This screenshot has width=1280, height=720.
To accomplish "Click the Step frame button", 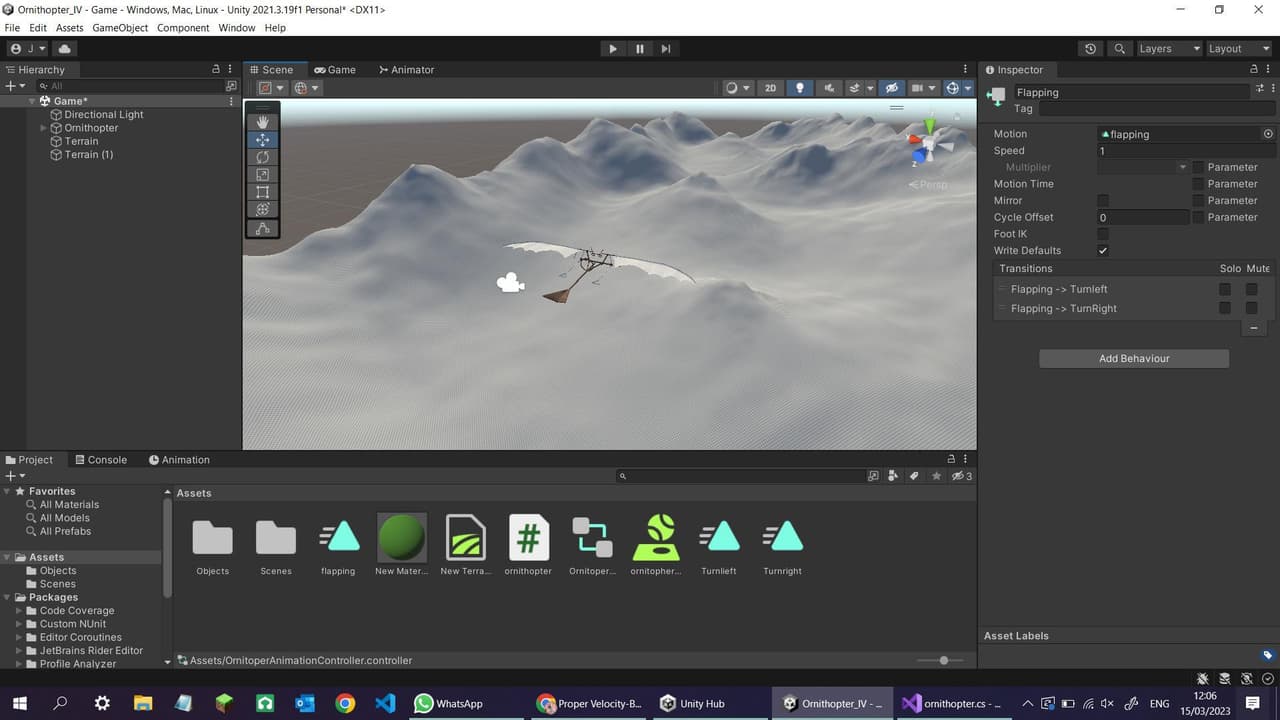I will click(666, 49).
